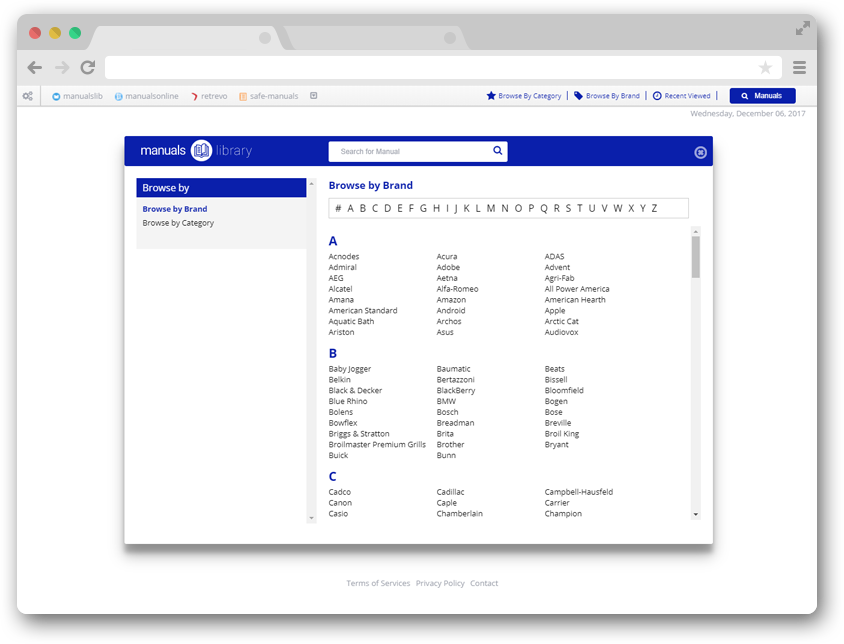Jump to brands under the # index
The height and width of the screenshot is (644, 844).
click(x=338, y=208)
